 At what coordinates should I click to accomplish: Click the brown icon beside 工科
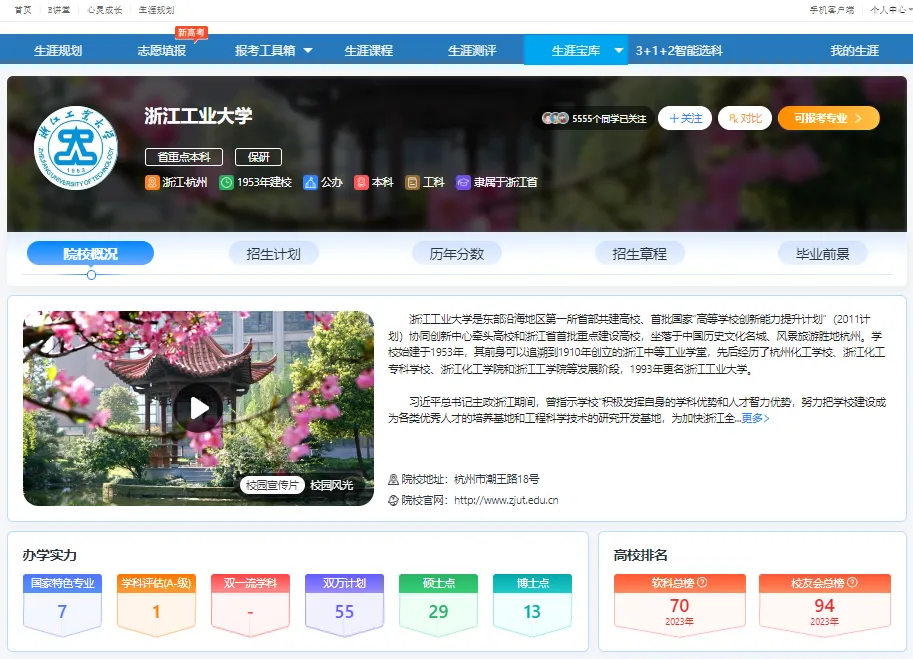(412, 182)
